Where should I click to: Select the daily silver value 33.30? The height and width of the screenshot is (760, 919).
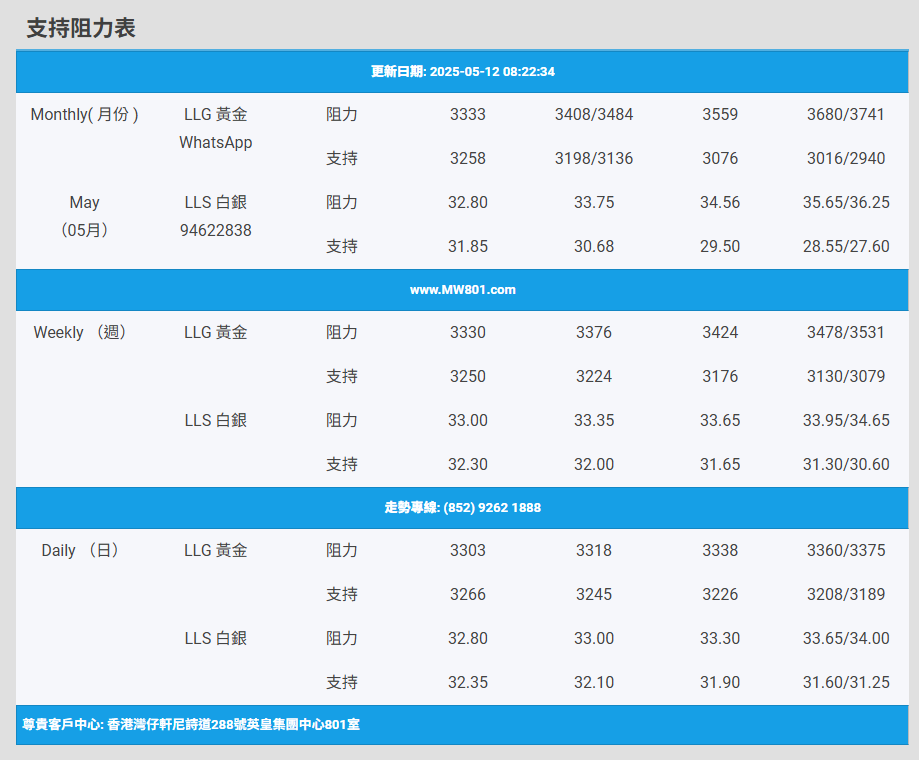click(x=720, y=638)
